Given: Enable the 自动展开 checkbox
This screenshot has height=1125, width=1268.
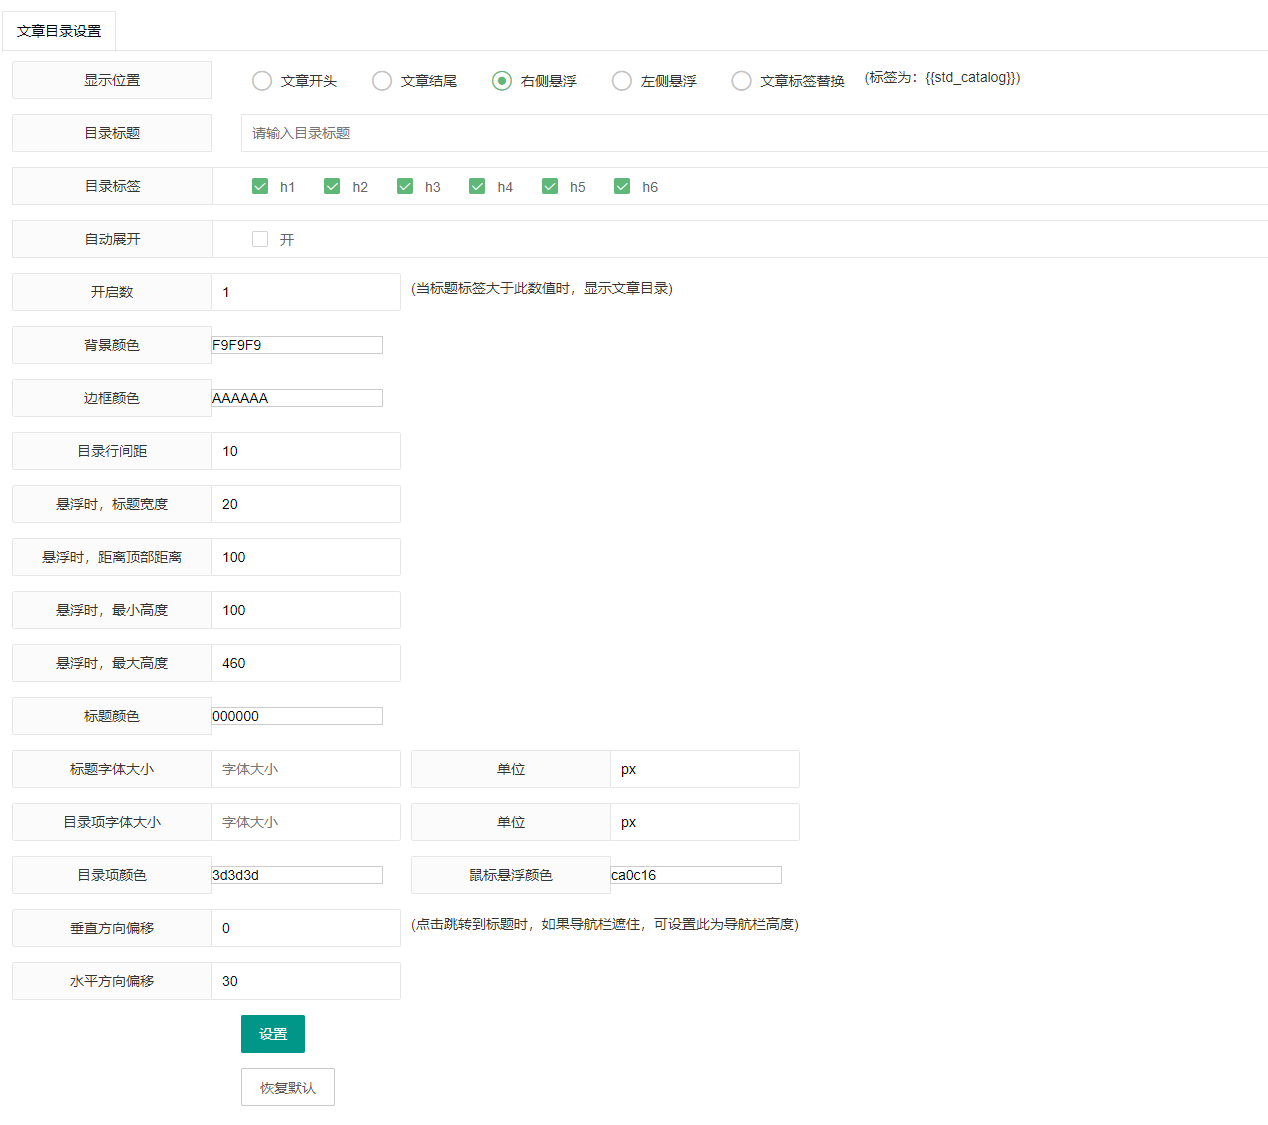Looking at the screenshot, I should [x=260, y=239].
